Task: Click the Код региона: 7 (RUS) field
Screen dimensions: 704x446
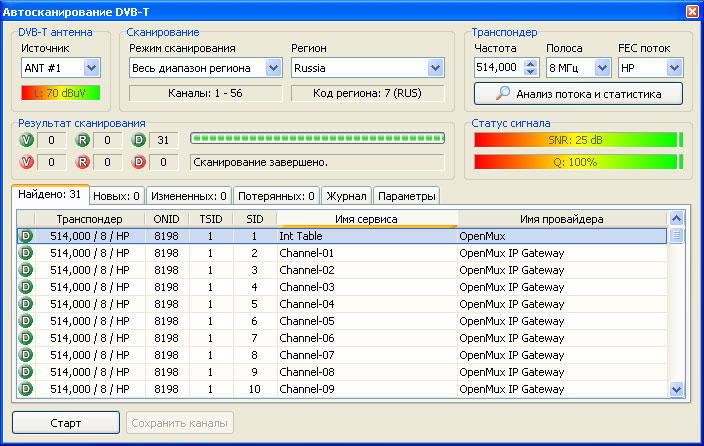Action: point(367,93)
